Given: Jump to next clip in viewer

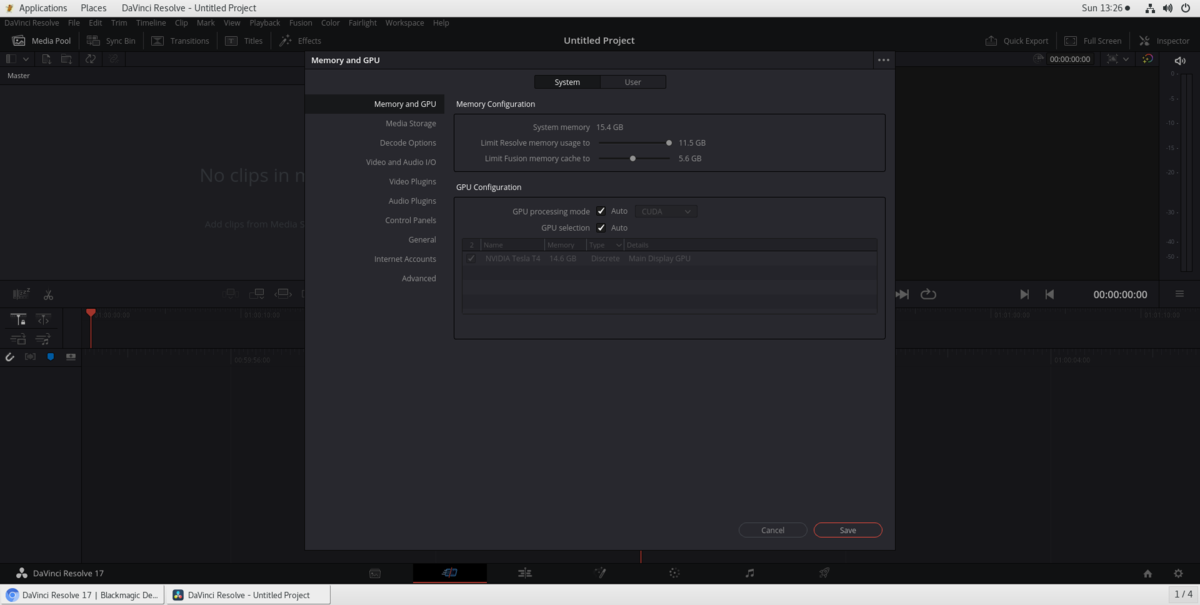Looking at the screenshot, I should [1024, 294].
